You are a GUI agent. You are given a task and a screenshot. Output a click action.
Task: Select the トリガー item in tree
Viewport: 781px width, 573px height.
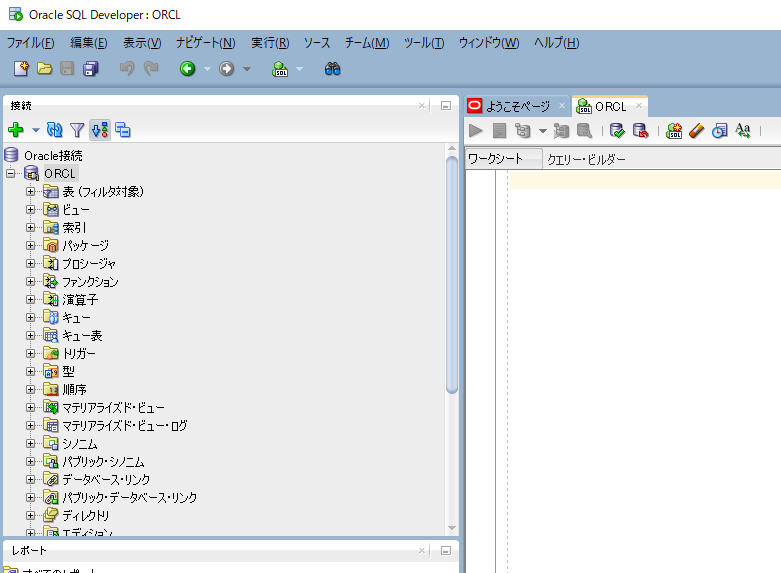tap(79, 354)
